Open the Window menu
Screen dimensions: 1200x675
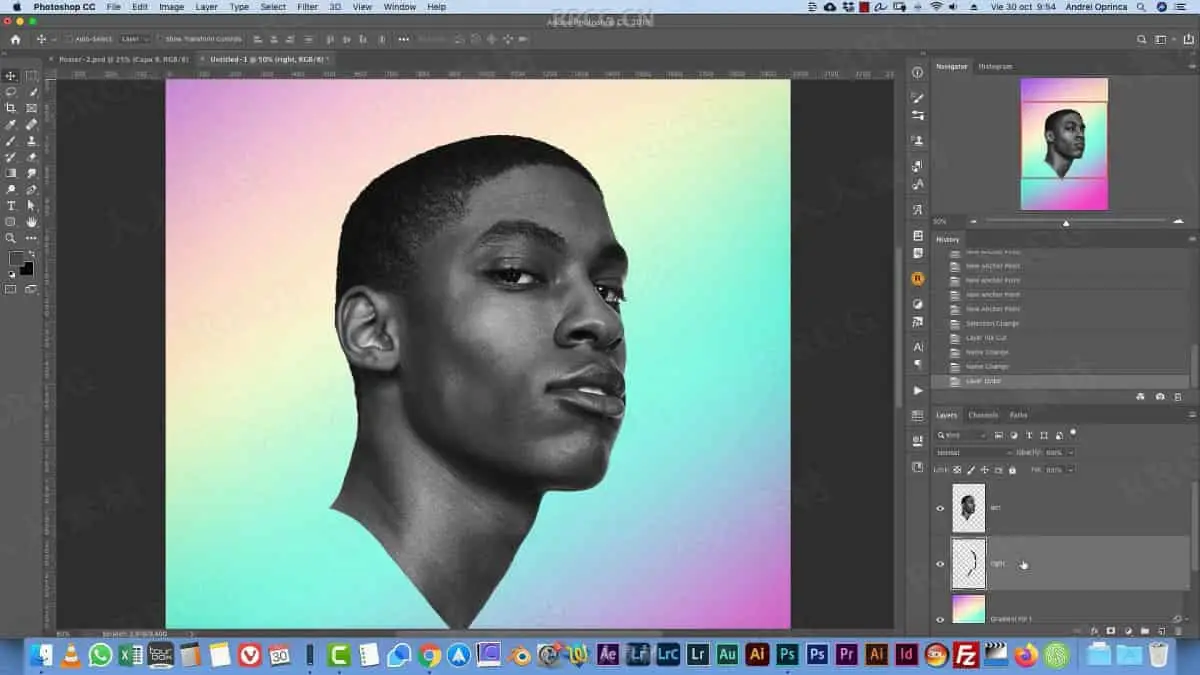(400, 7)
